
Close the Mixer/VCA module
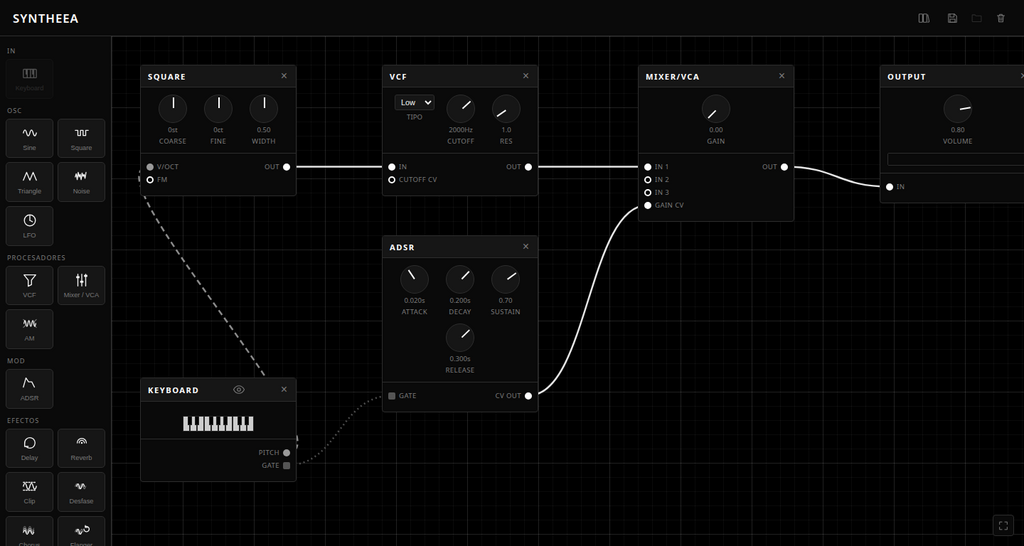pyautogui.click(x=782, y=76)
